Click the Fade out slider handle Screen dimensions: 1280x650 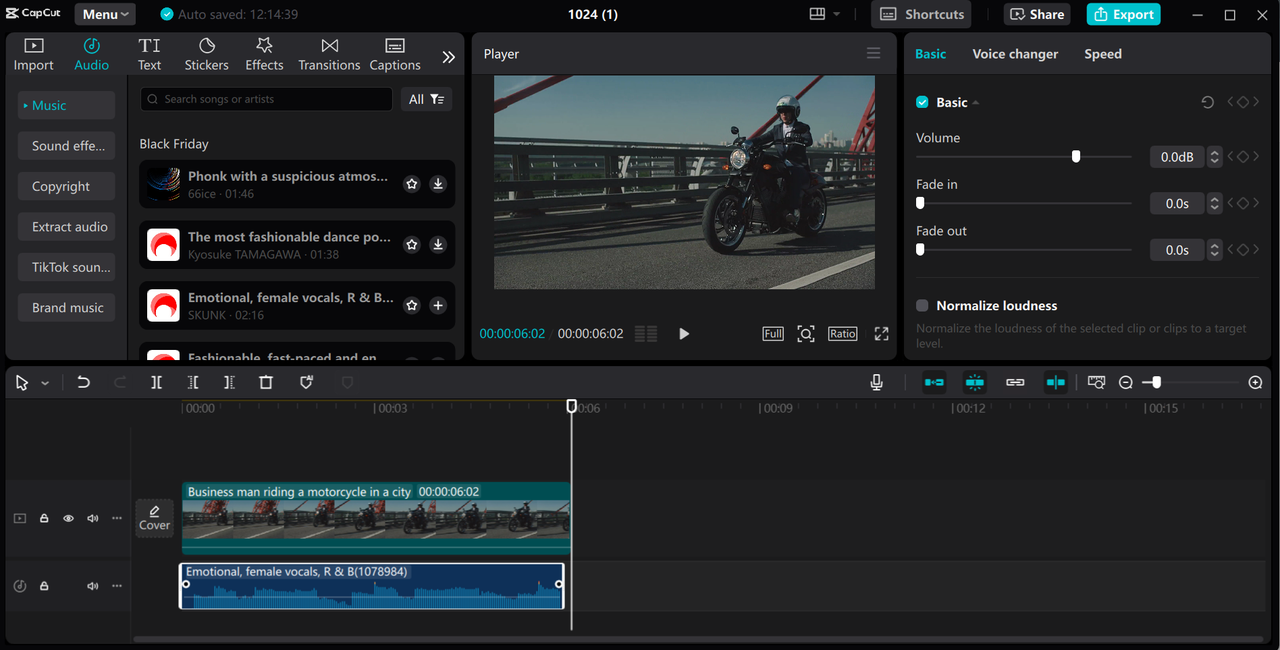point(920,249)
